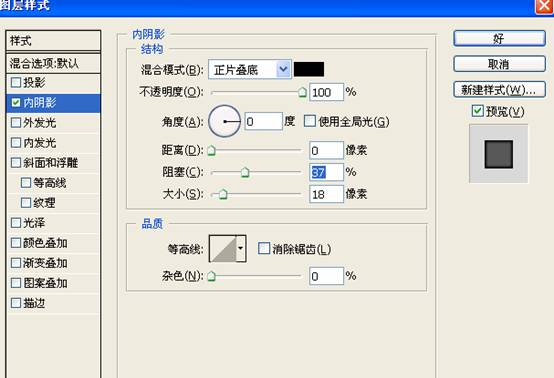Expand the contour picker dropdown arrow

click(241, 249)
